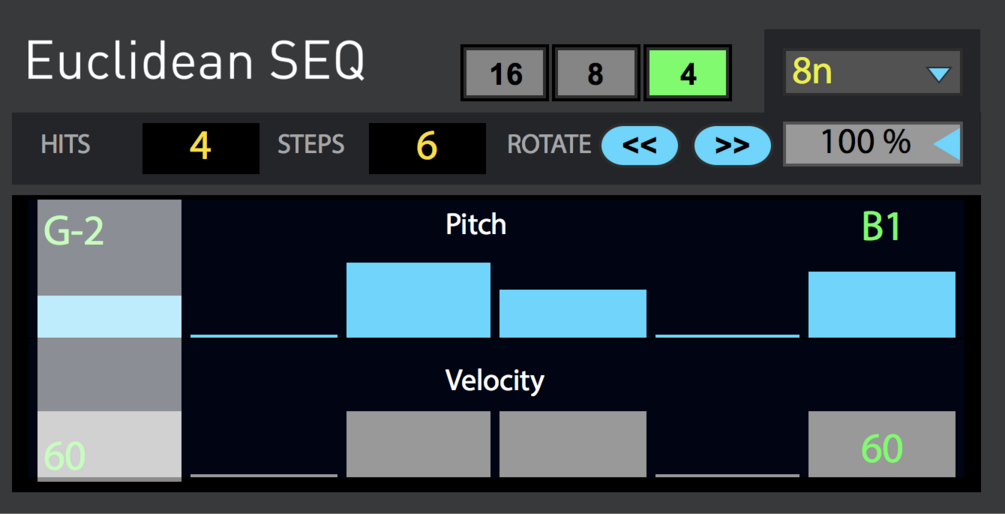Click the dropdown arrow next to 8n
This screenshot has height=514, width=1005.
(938, 73)
